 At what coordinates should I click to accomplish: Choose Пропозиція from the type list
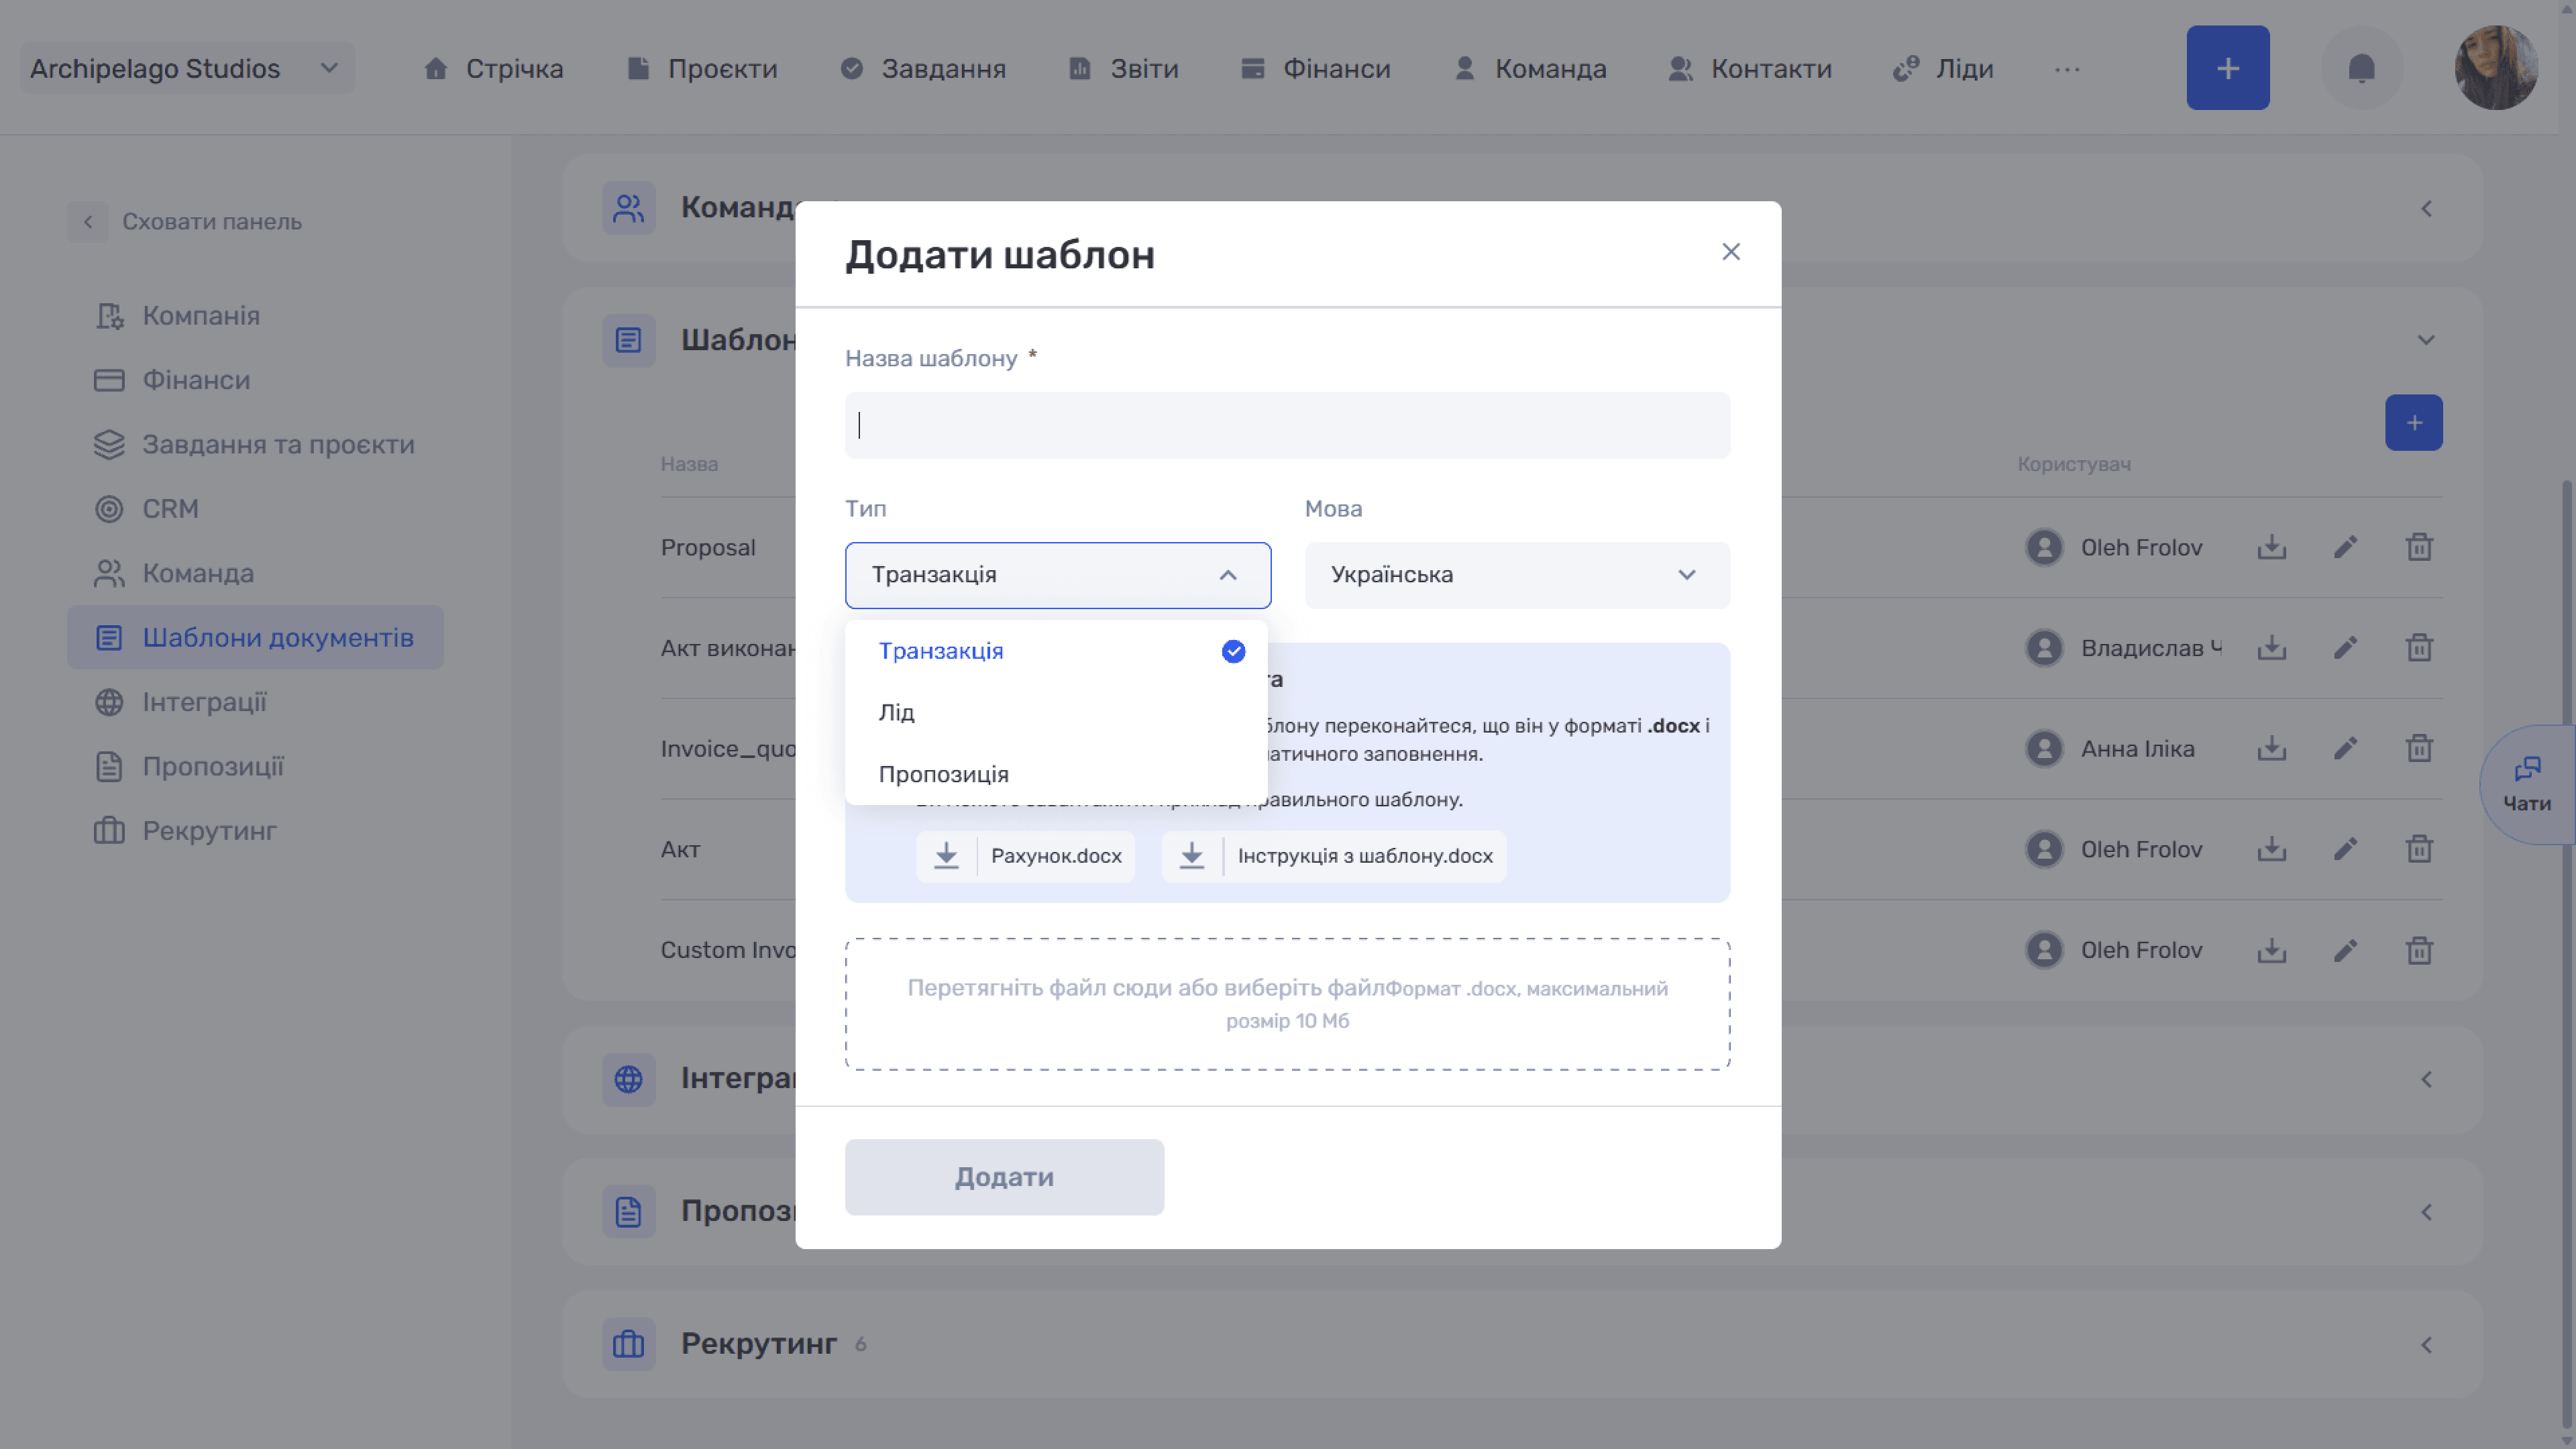pos(1056,775)
